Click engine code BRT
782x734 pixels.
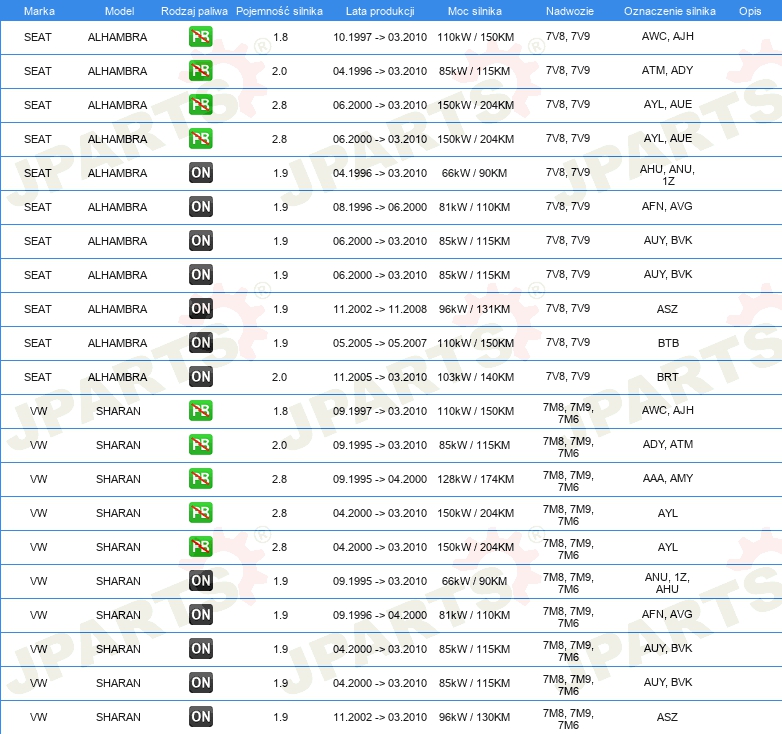coord(667,377)
